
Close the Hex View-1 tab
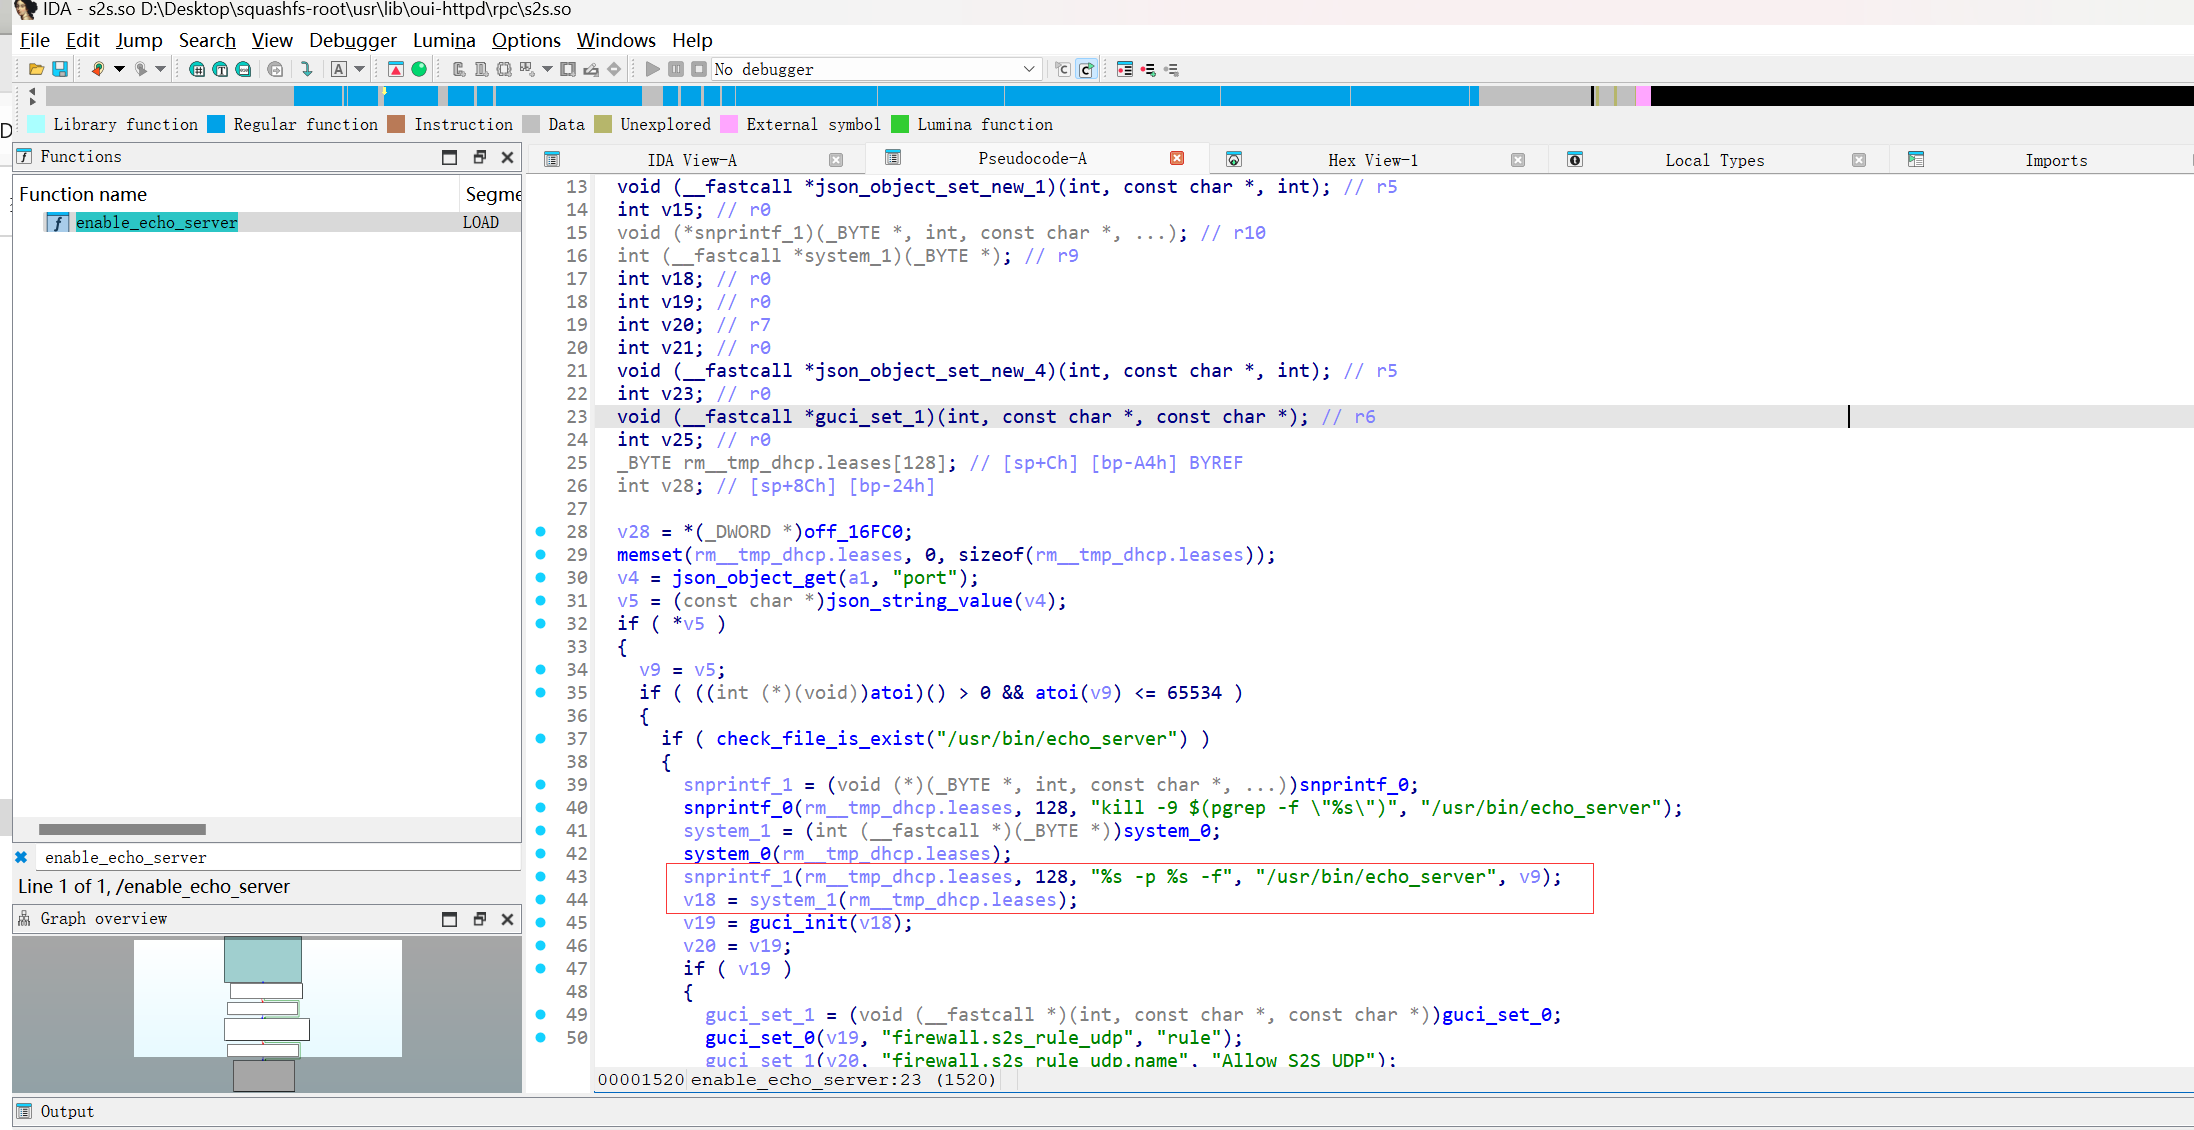coord(1518,160)
